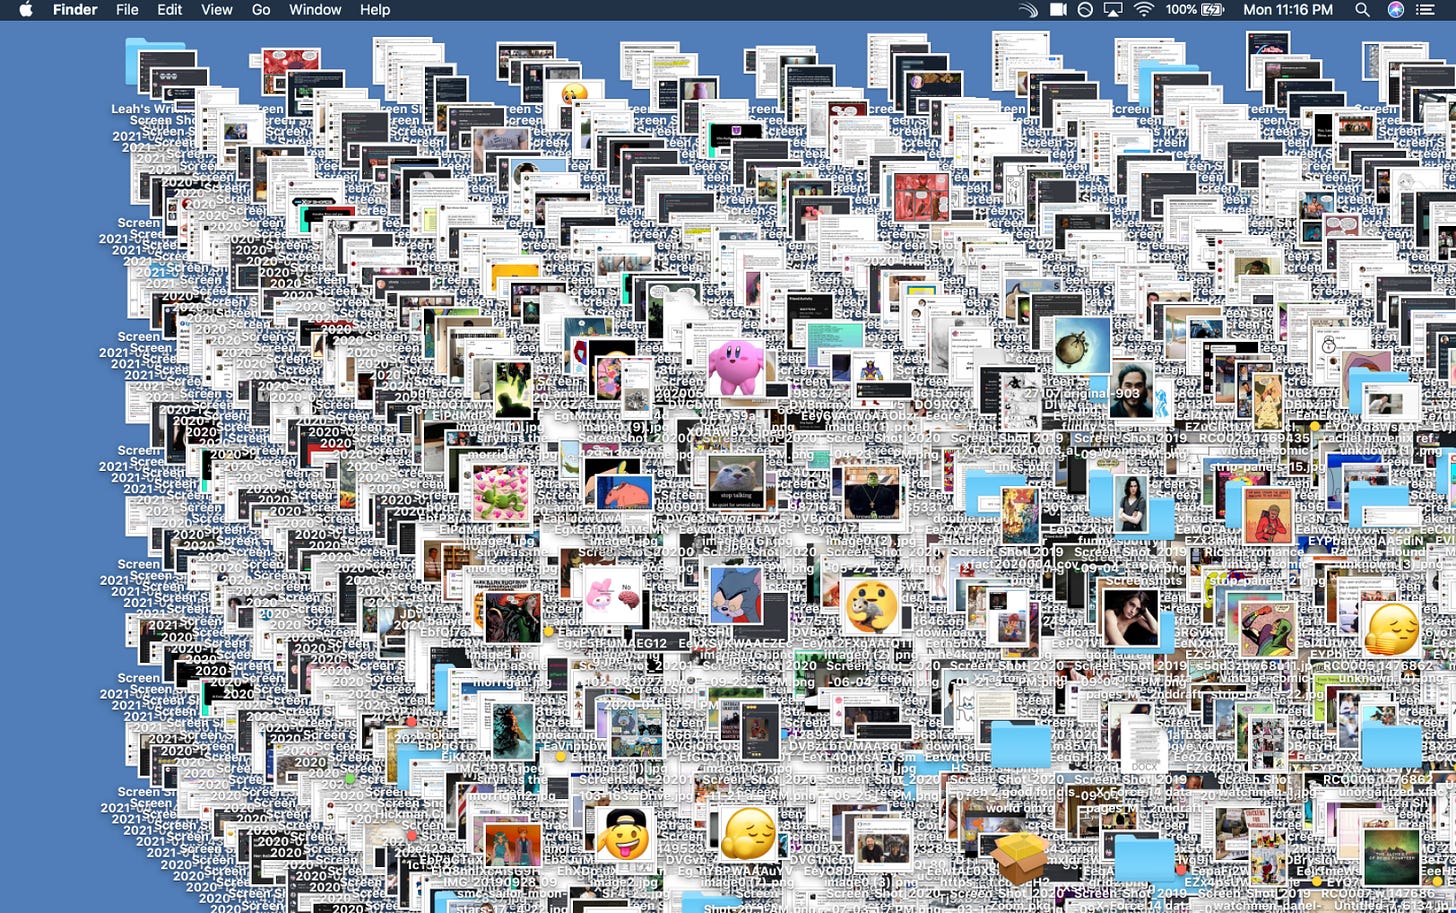Image resolution: width=1456 pixels, height=913 pixels.
Task: Click the video camera menu bar icon
Action: pyautogui.click(x=1058, y=10)
